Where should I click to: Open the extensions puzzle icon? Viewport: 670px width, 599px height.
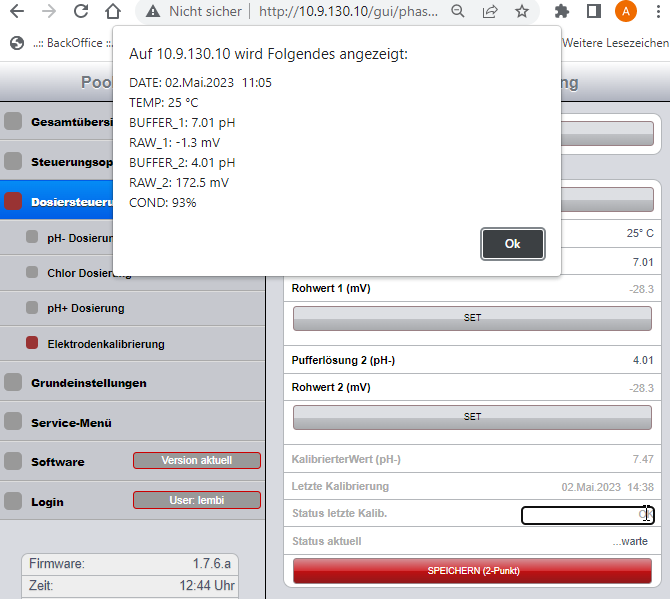(x=561, y=12)
